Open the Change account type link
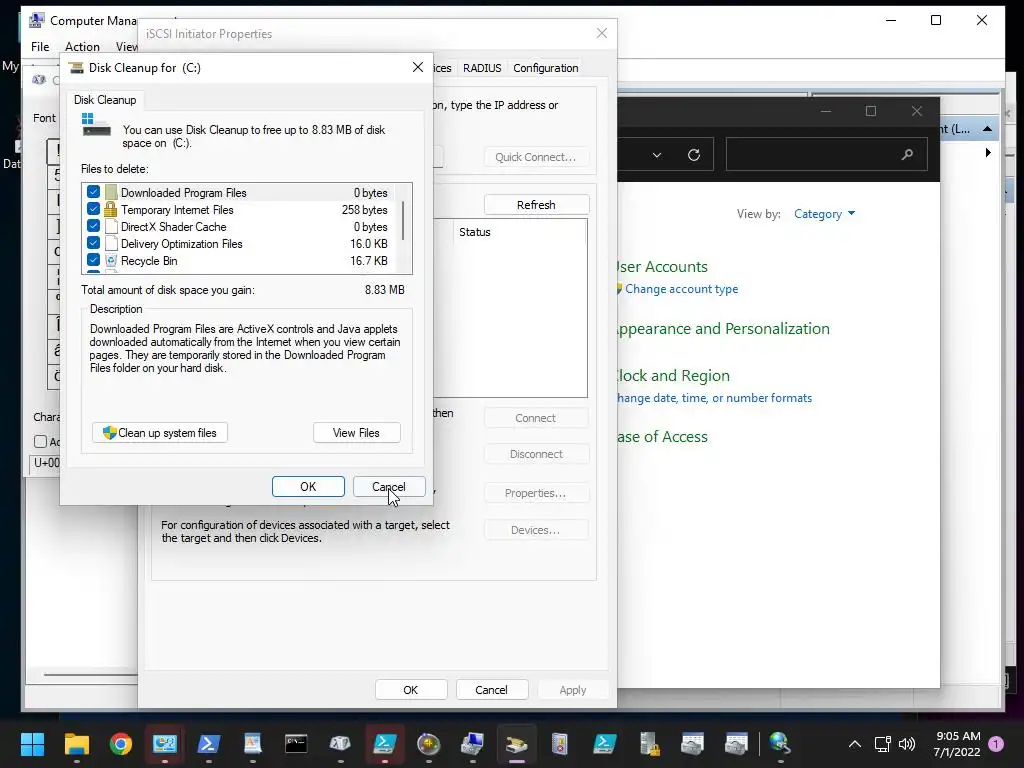1024x768 pixels. coord(681,289)
